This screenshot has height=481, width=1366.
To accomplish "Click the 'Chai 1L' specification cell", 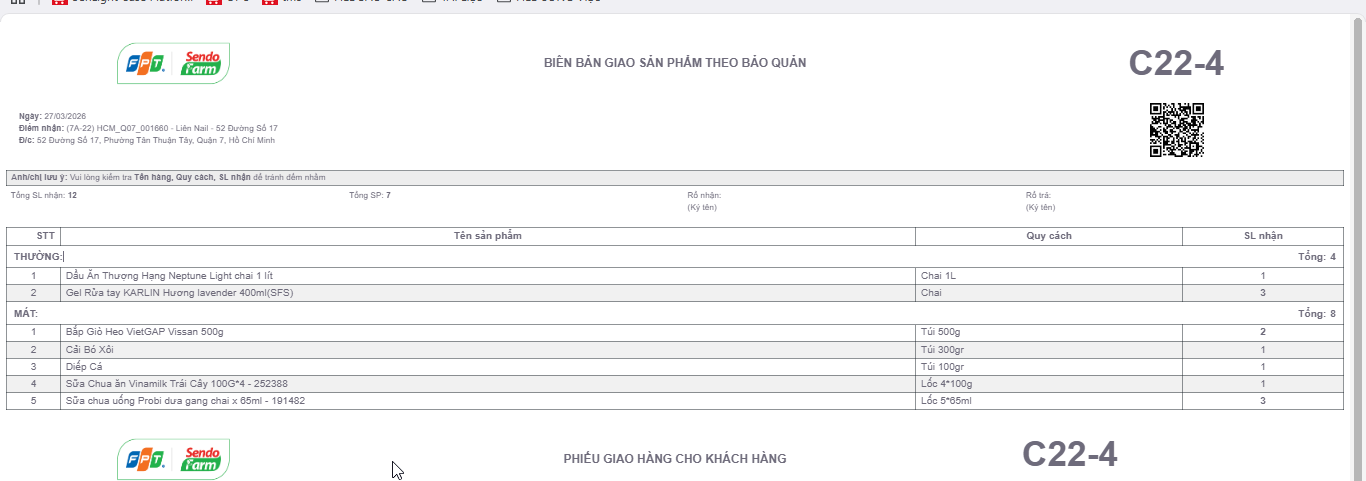I will (1049, 276).
